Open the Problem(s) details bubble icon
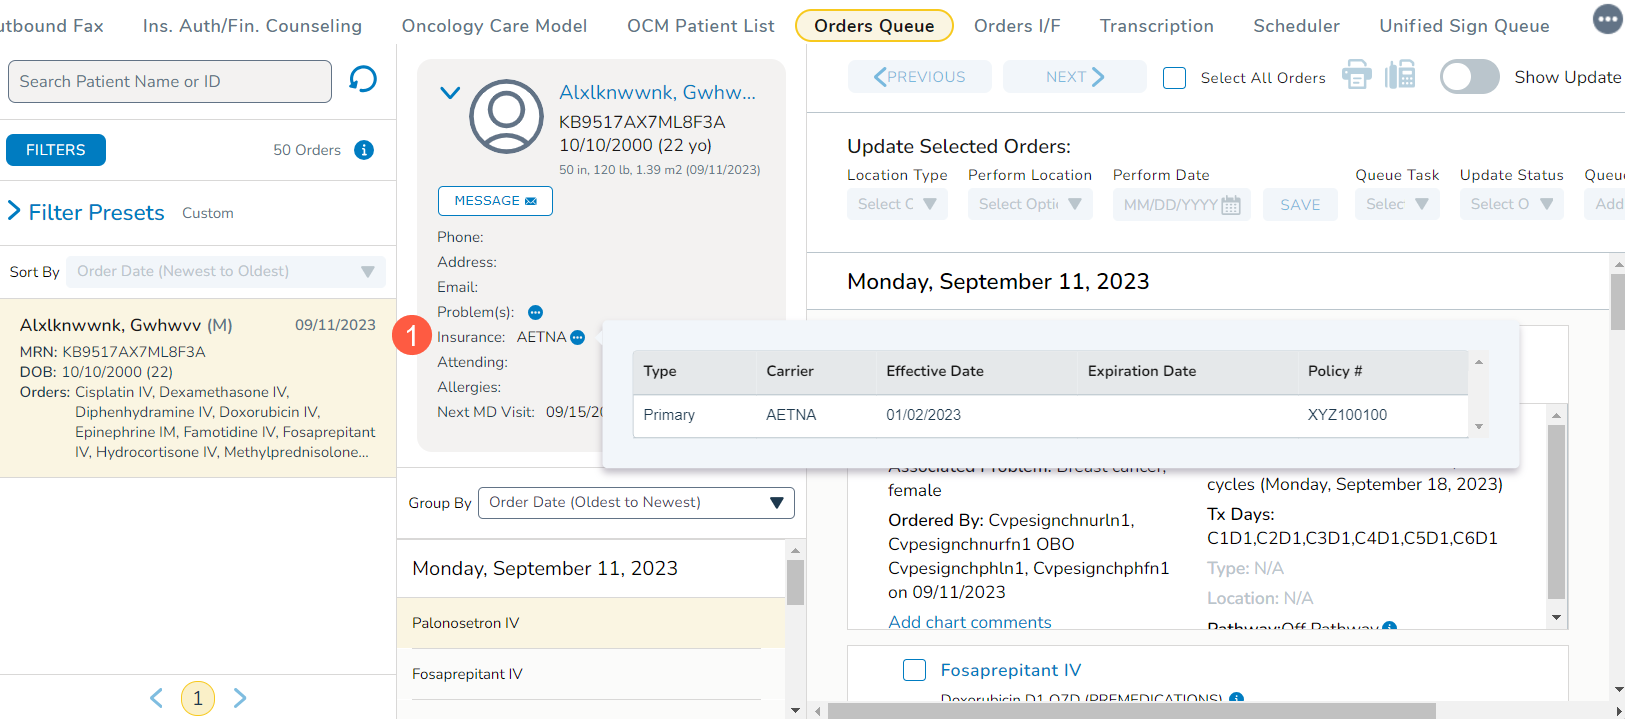This screenshot has width=1625, height=719. pos(535,312)
